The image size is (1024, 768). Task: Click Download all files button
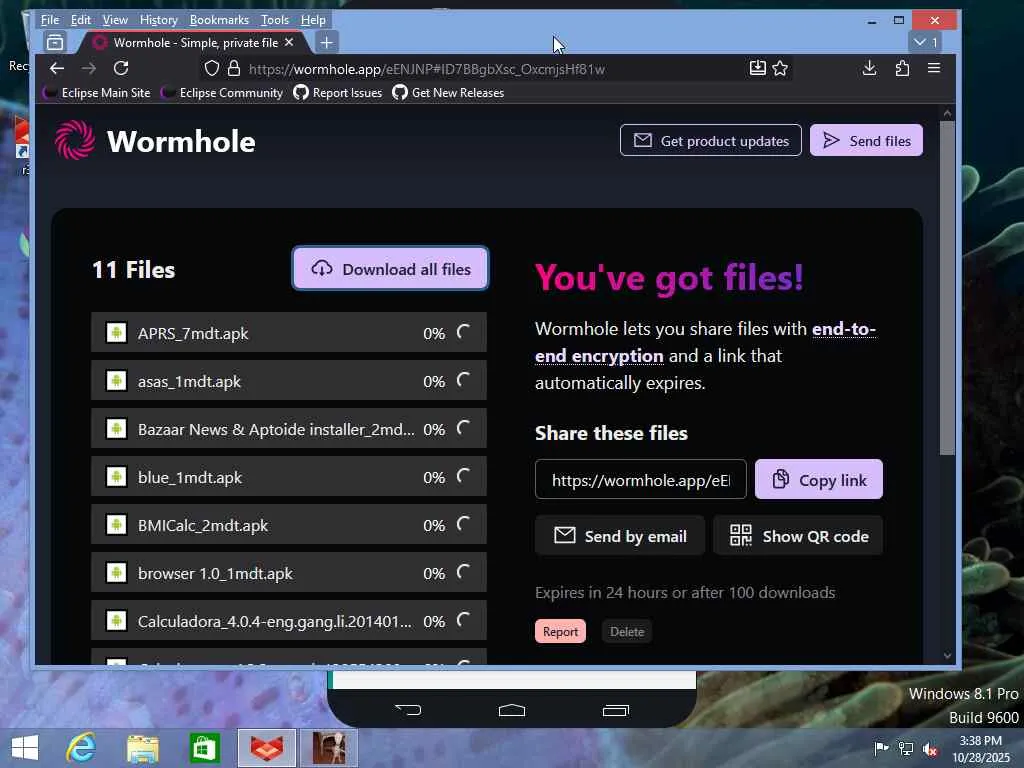click(391, 268)
